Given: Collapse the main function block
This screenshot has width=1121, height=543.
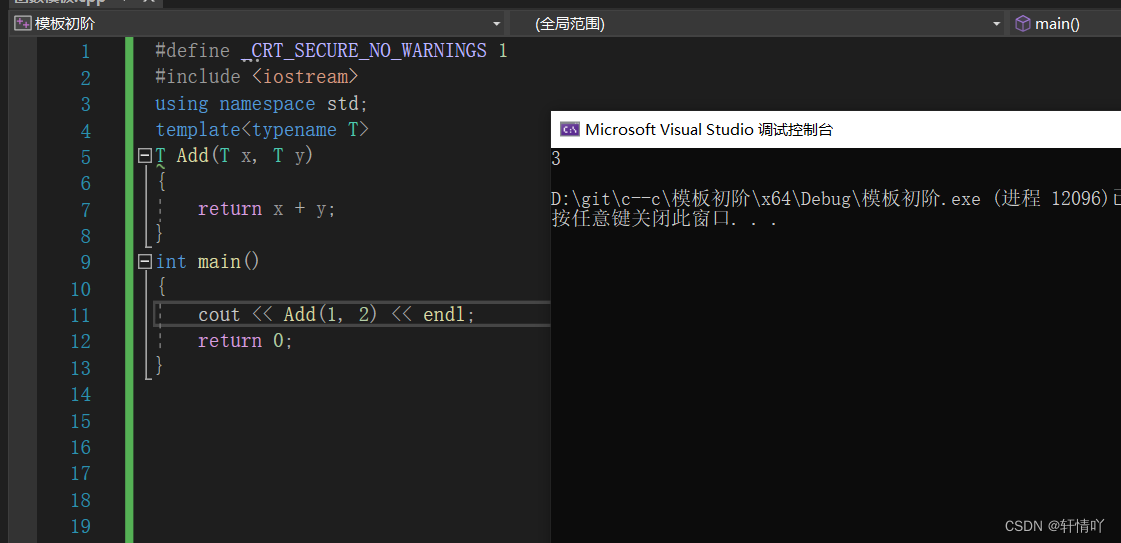Looking at the screenshot, I should click(x=144, y=262).
